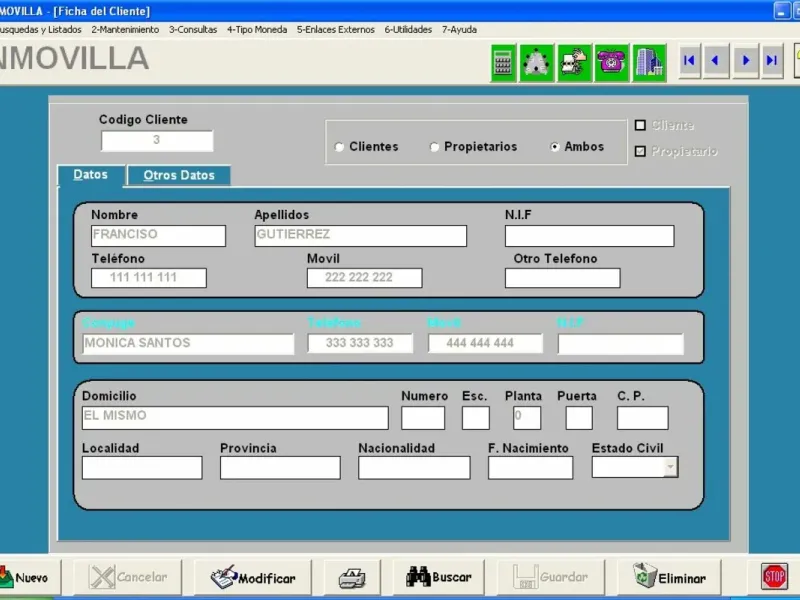Image resolution: width=800 pixels, height=600 pixels.
Task: Click the field containing 444 444 444
Action: tap(485, 343)
